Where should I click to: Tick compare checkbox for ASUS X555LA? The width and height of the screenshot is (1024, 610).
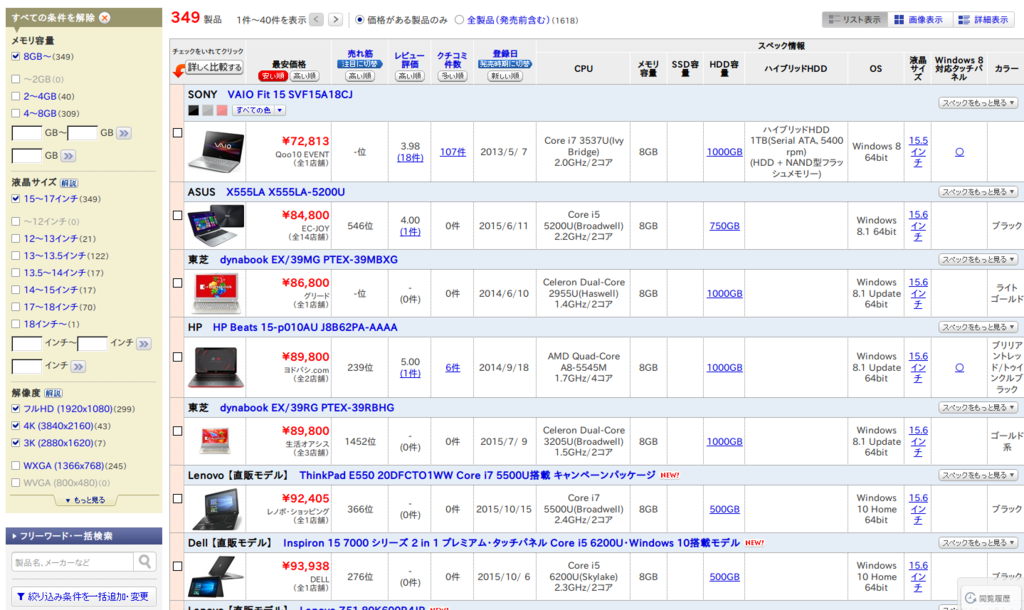(x=177, y=215)
